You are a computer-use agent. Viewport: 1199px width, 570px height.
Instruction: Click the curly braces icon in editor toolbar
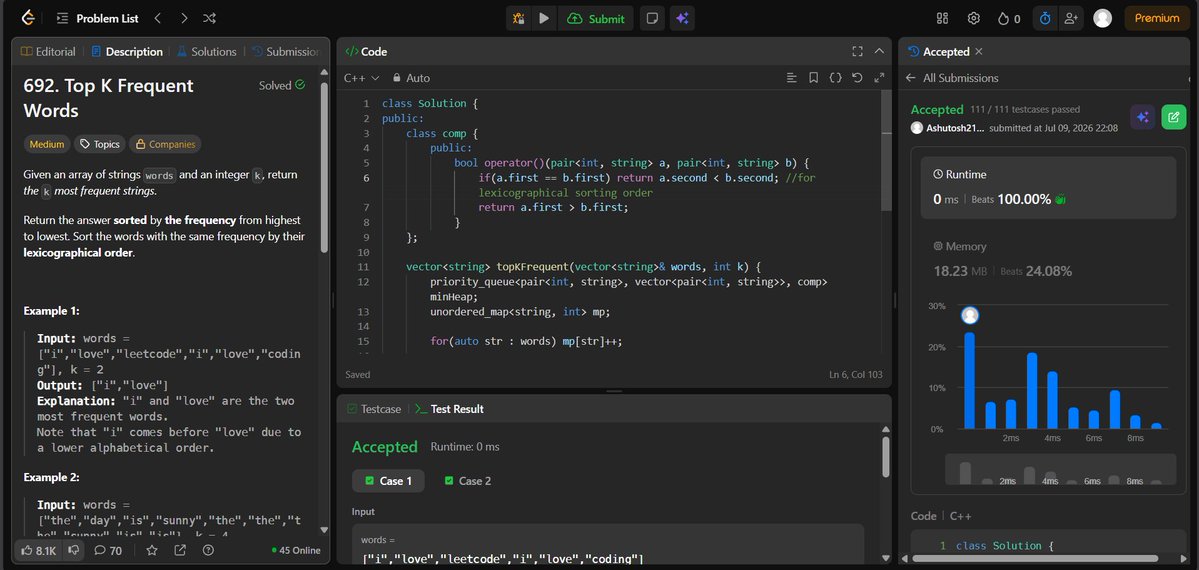coord(836,78)
